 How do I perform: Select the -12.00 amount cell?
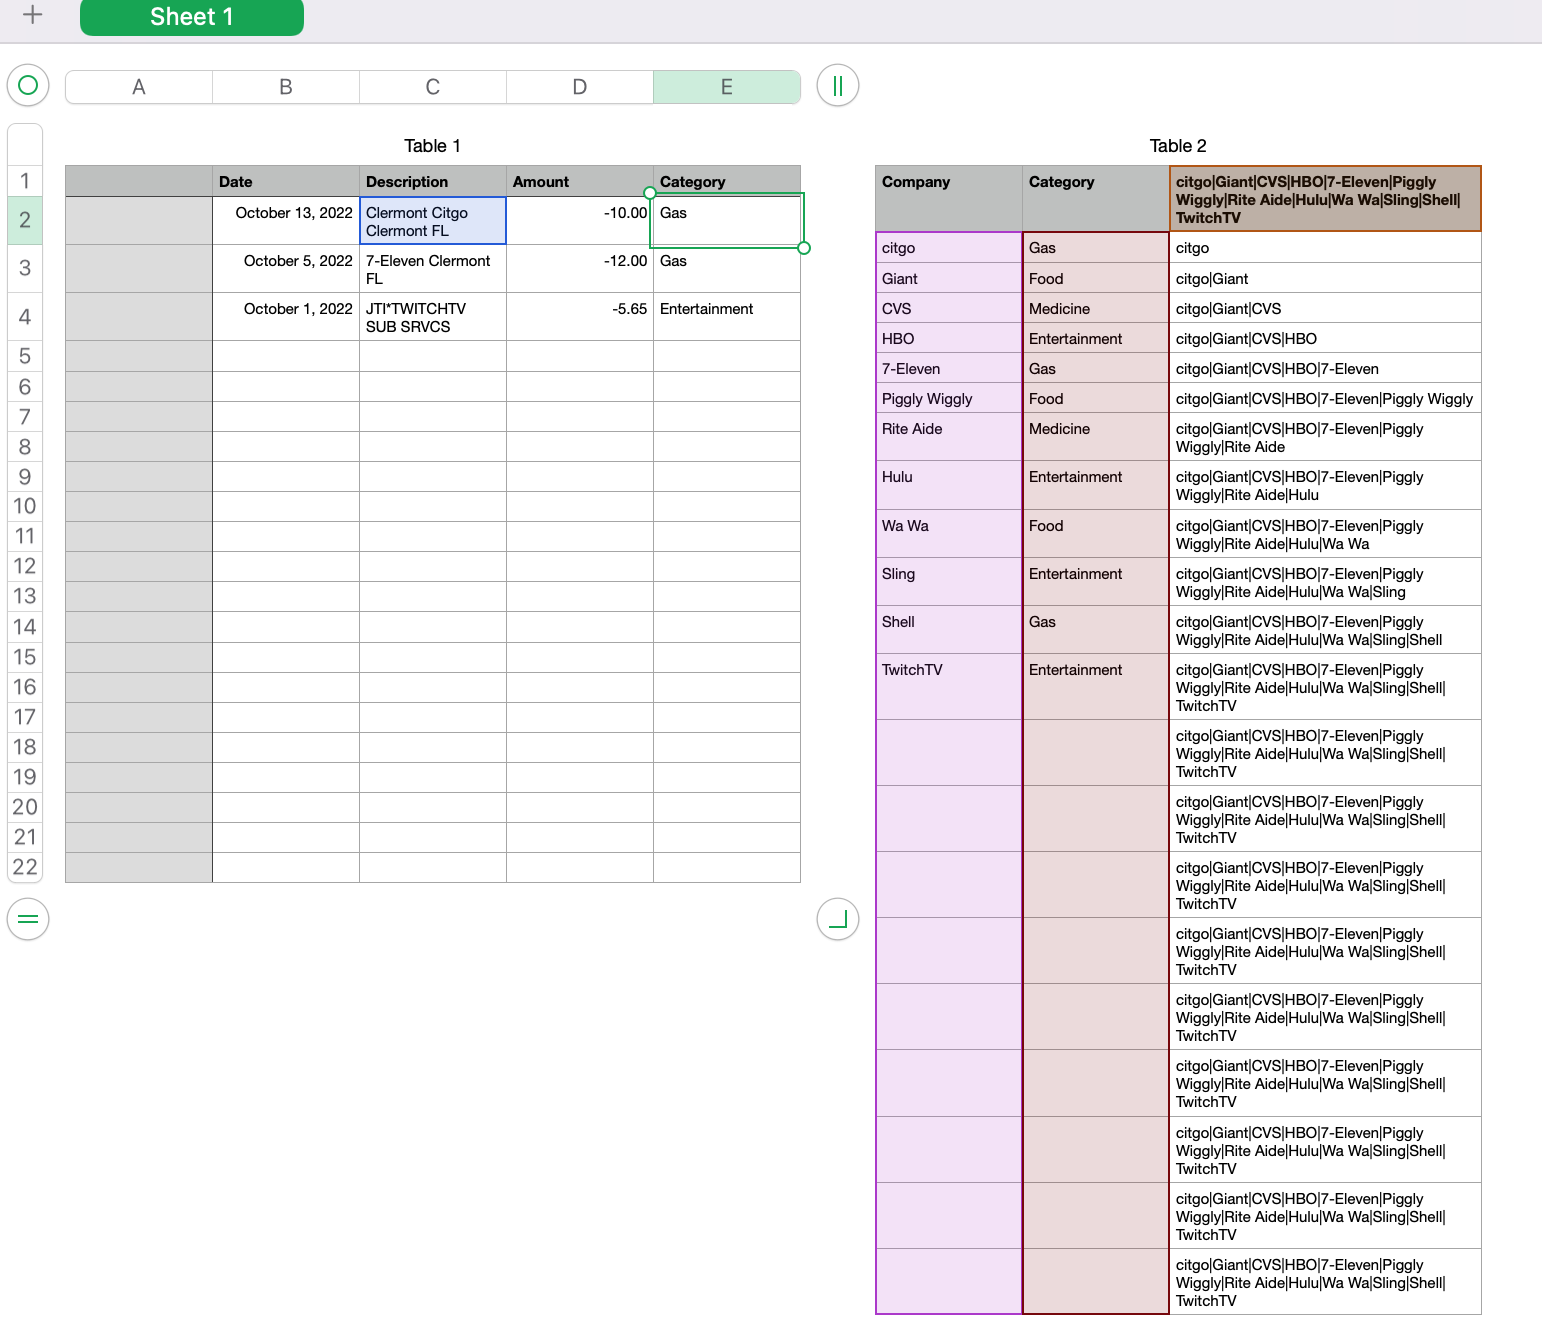click(580, 268)
